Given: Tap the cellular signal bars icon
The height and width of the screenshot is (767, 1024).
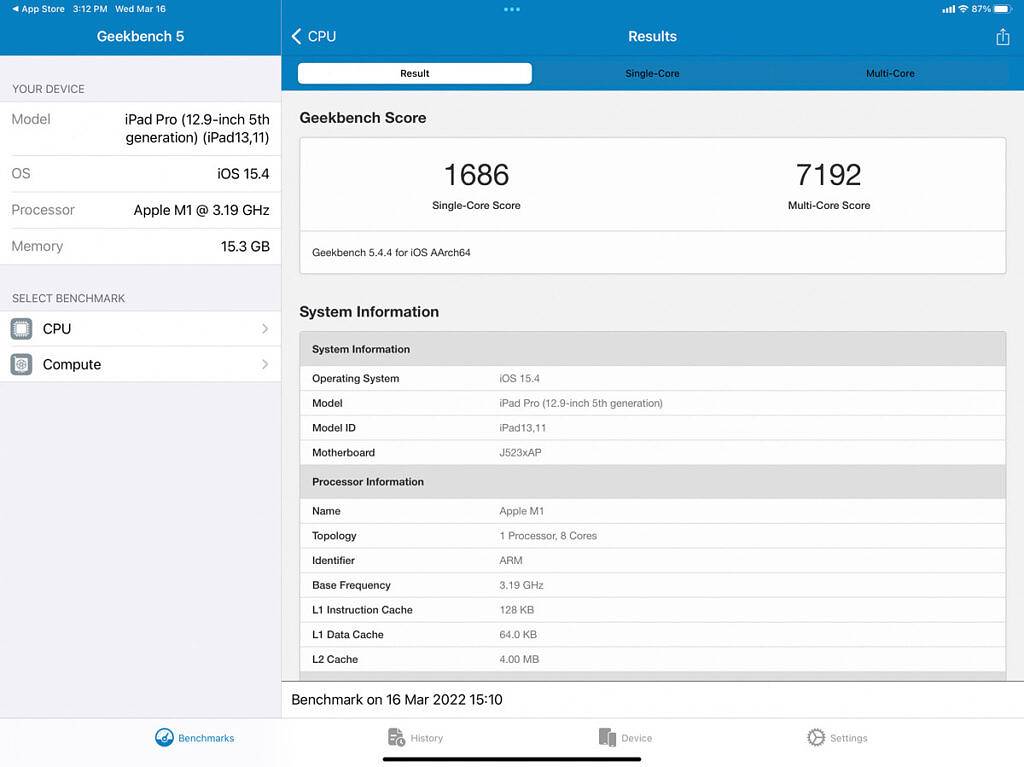Looking at the screenshot, I should (x=948, y=9).
